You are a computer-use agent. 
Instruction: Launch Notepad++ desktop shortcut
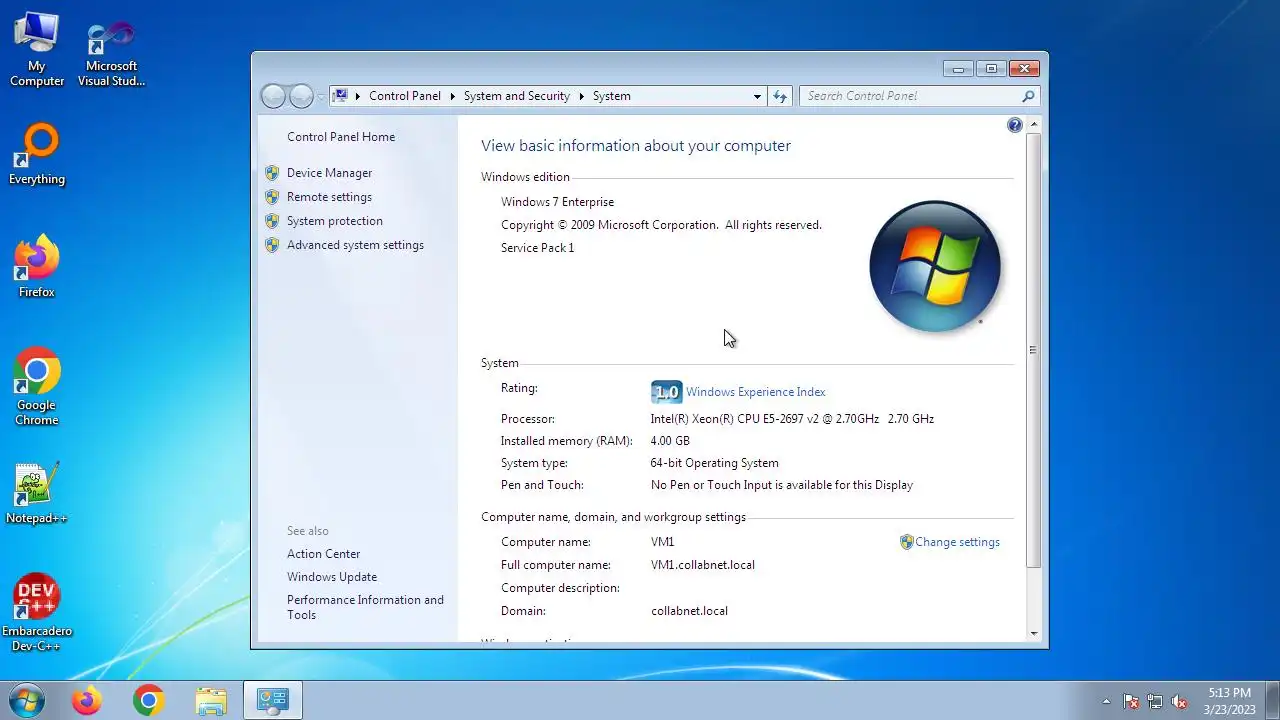tap(37, 493)
